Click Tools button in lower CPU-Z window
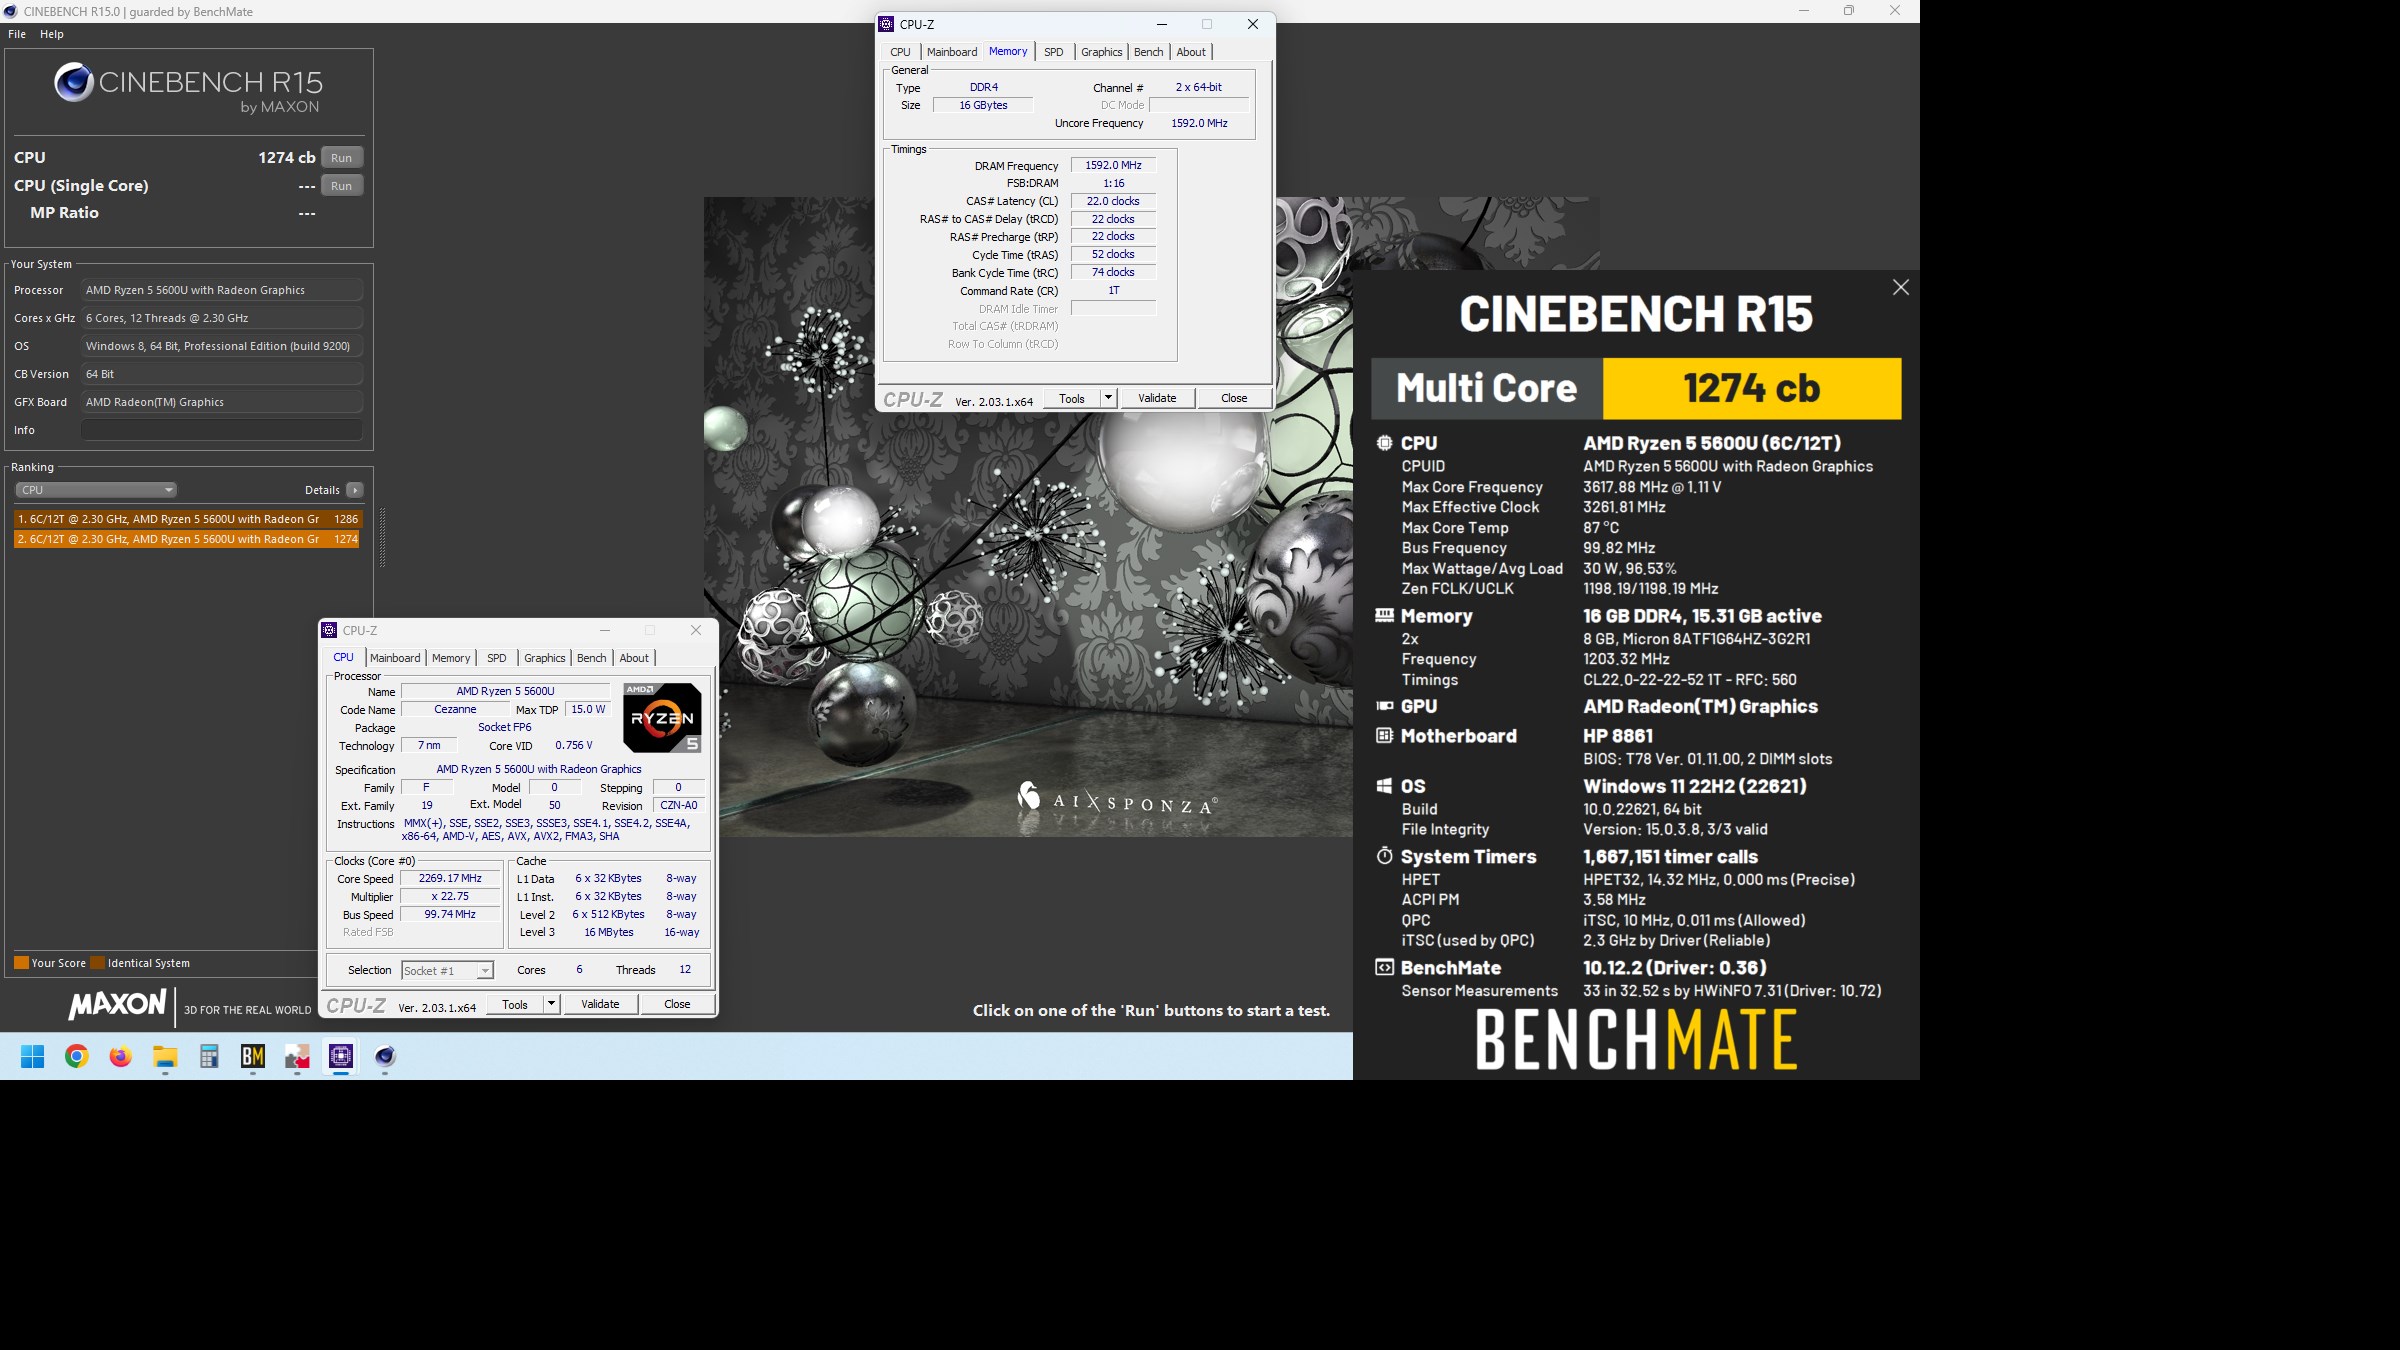This screenshot has height=1350, width=2400. pos(515,1004)
